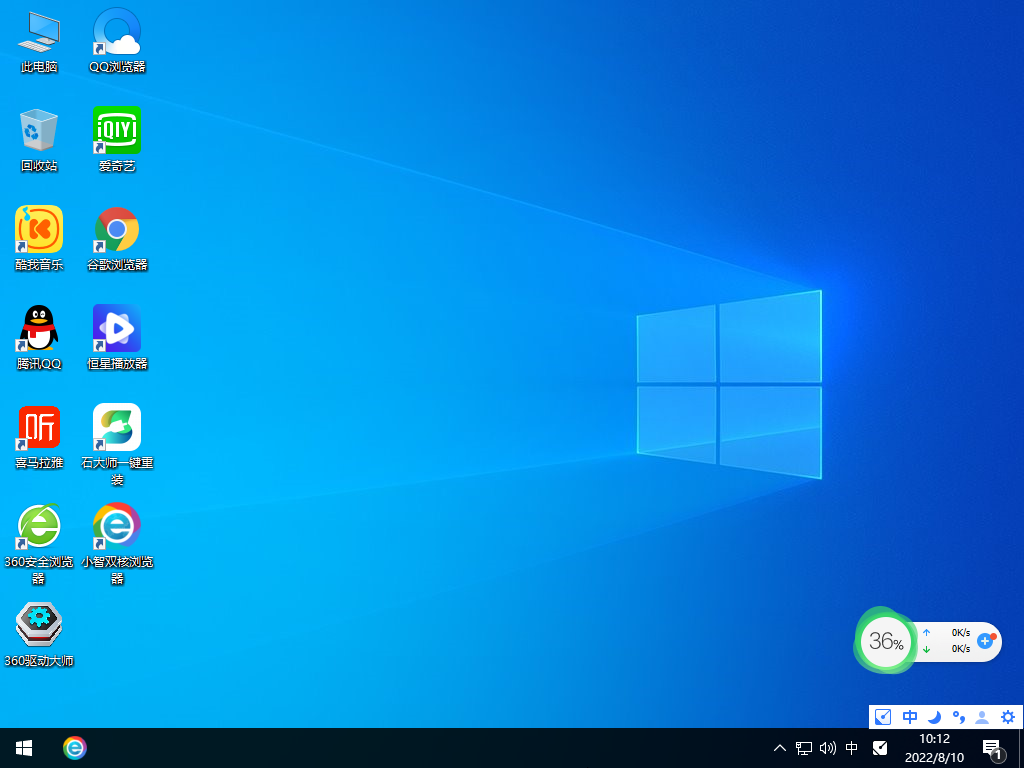
Task: Open IME settings via the gear icon
Action: pos(1008,717)
